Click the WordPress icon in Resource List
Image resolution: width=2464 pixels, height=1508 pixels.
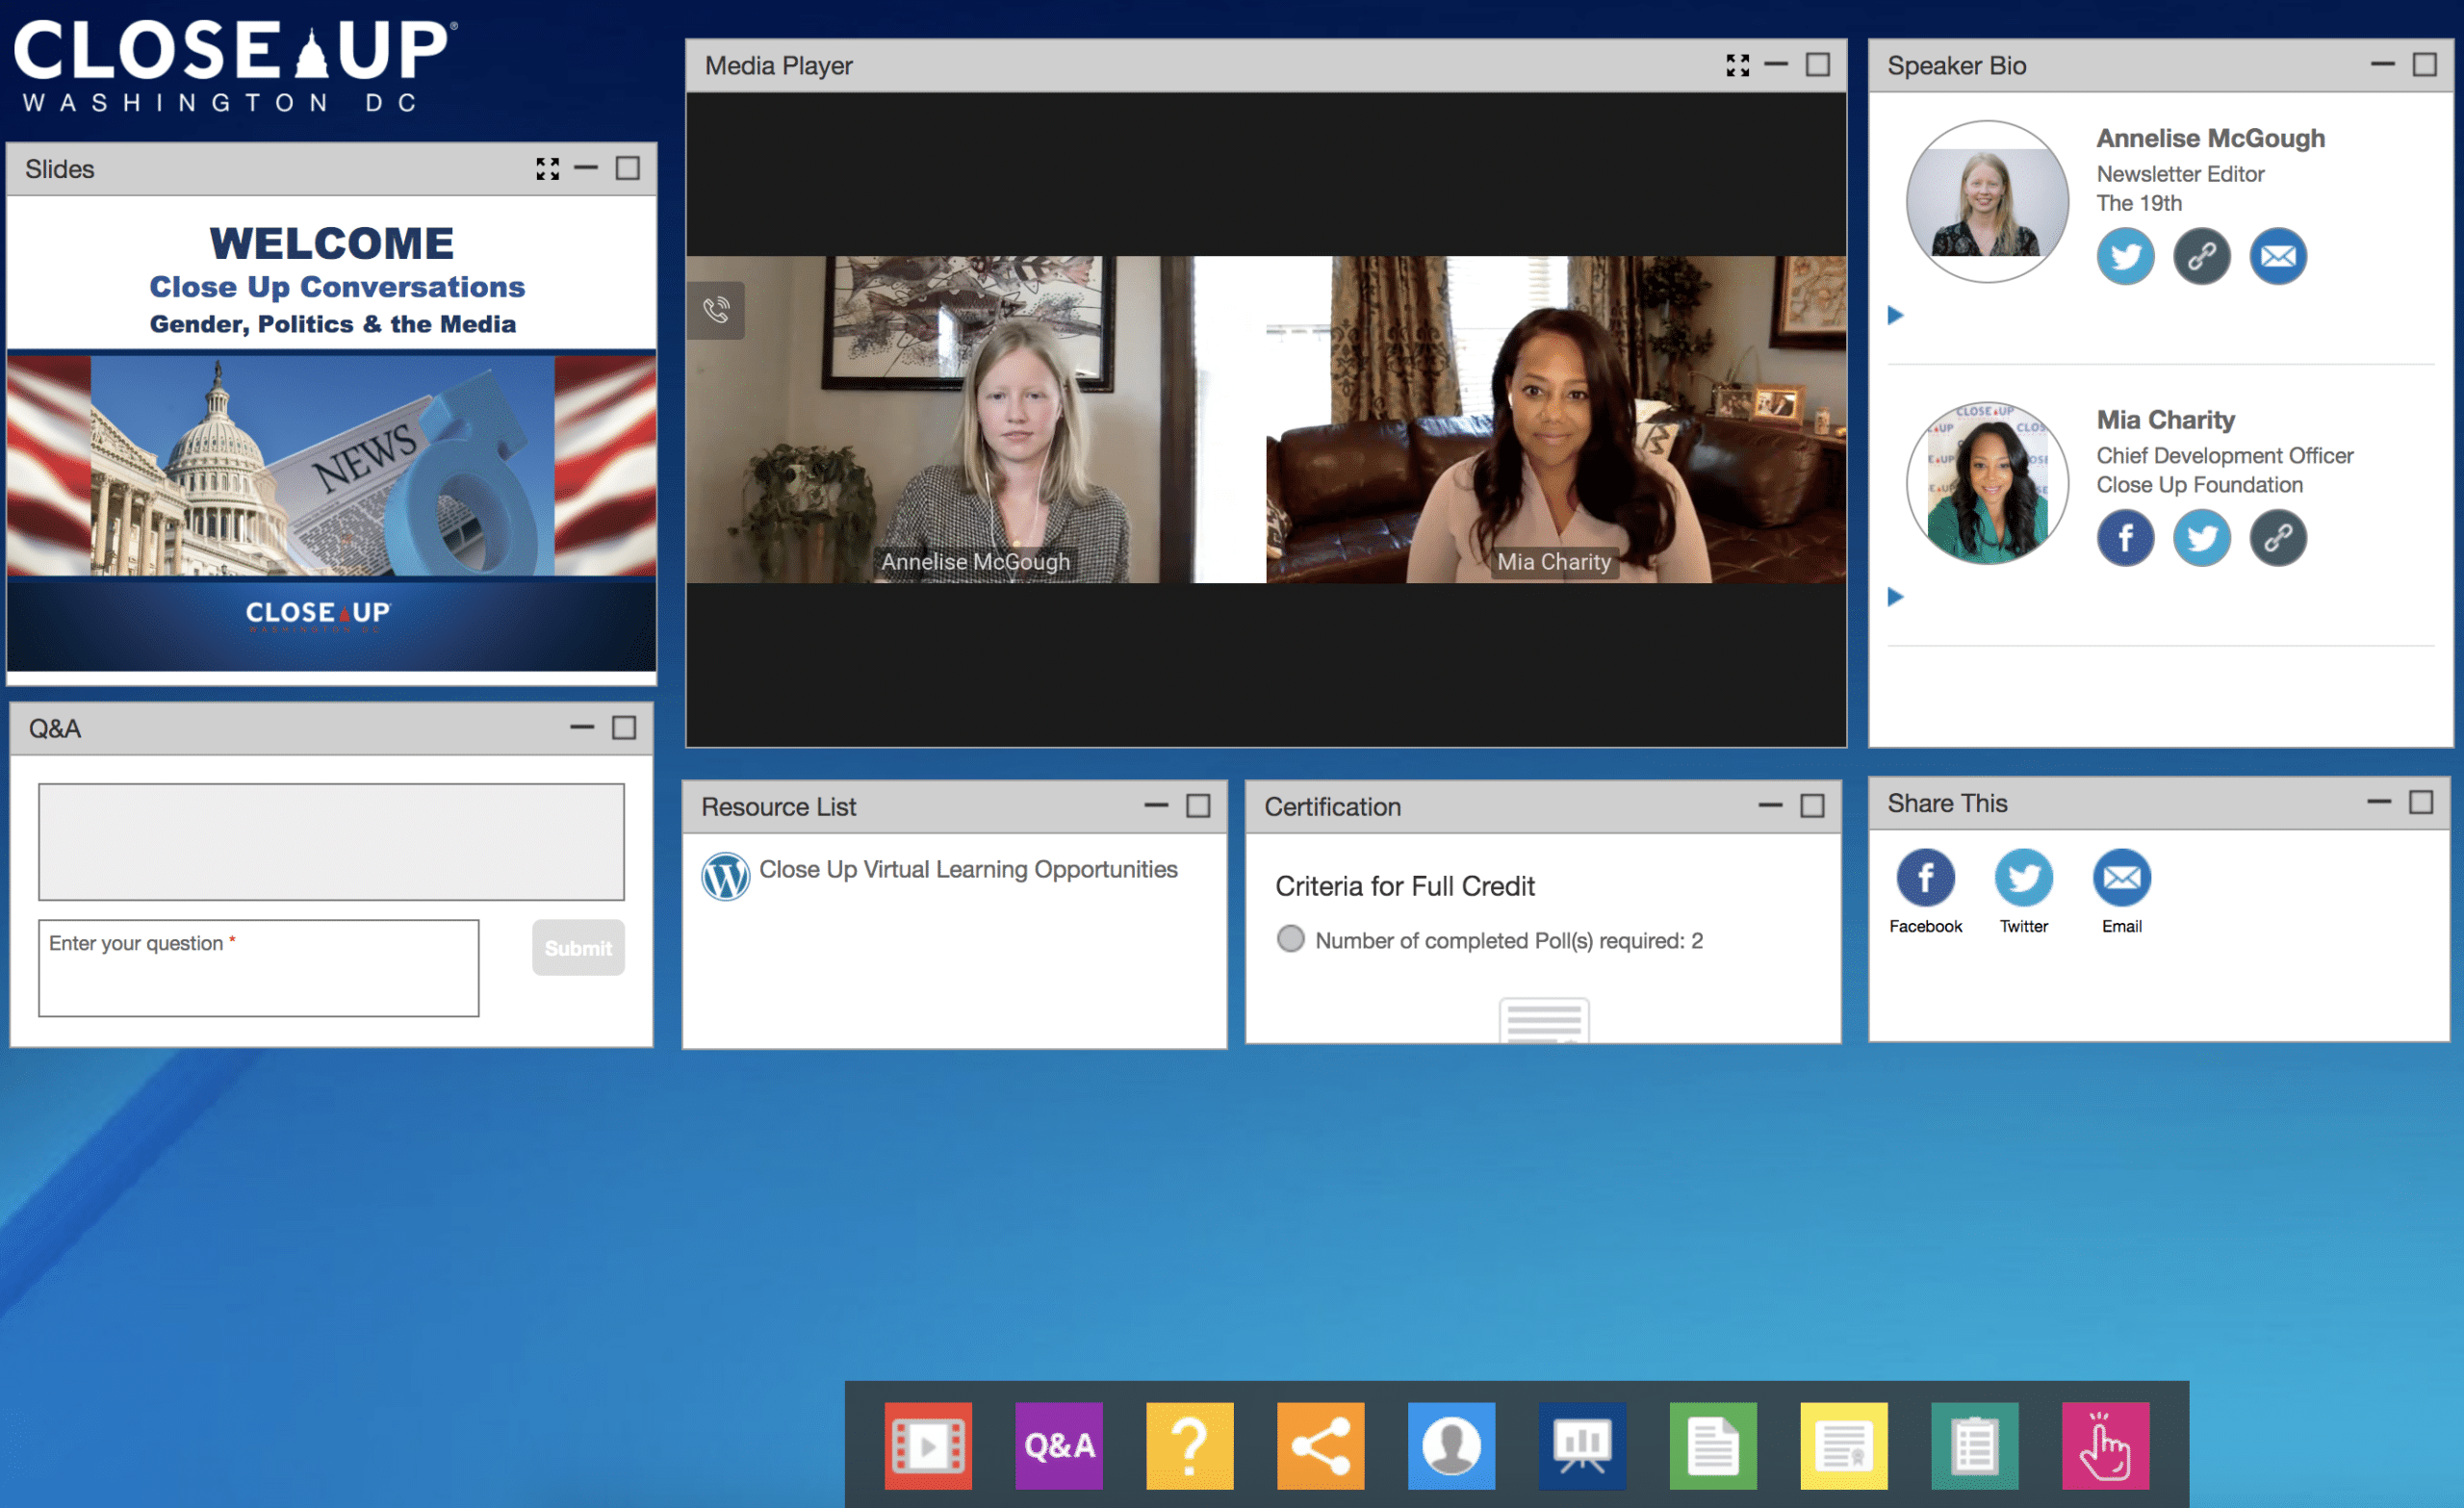[725, 876]
